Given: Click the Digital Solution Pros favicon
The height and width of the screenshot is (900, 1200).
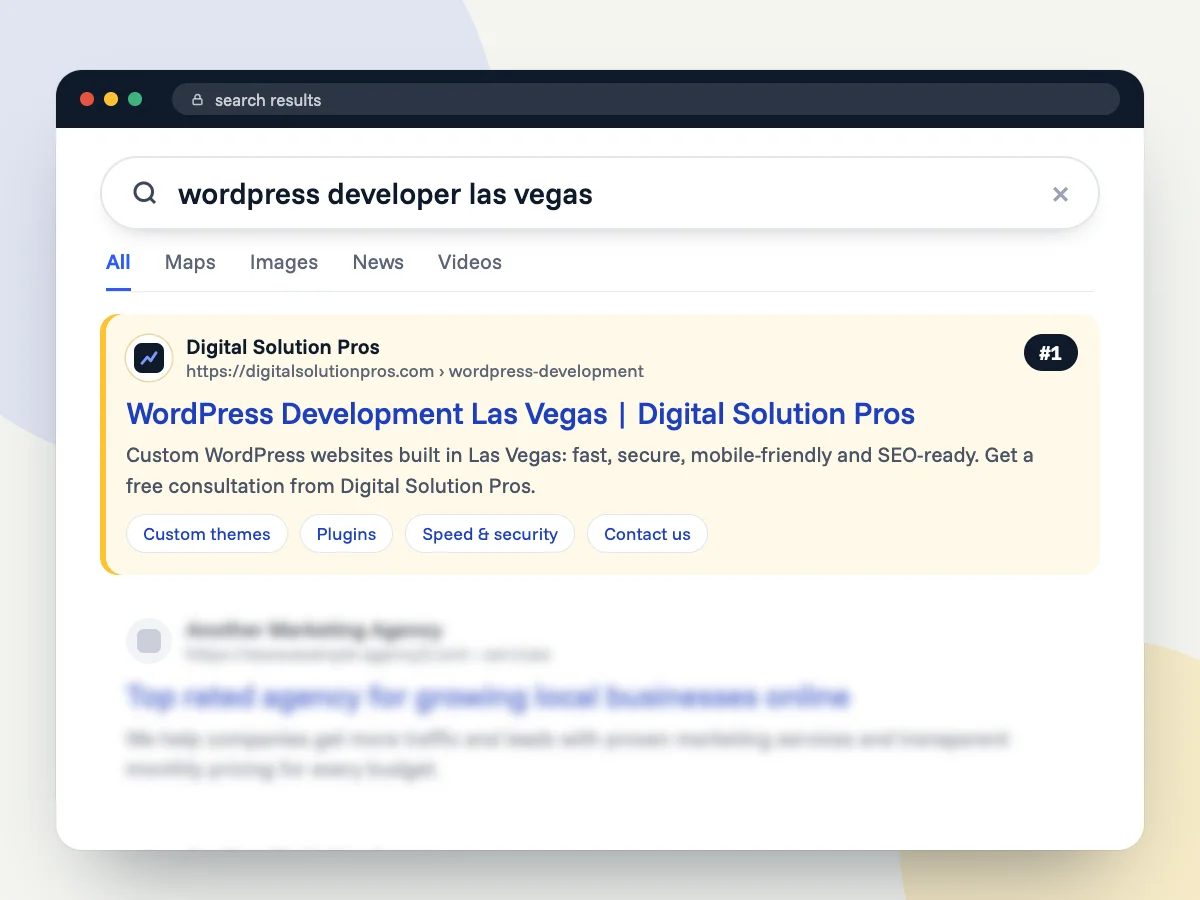Looking at the screenshot, I should [x=149, y=358].
